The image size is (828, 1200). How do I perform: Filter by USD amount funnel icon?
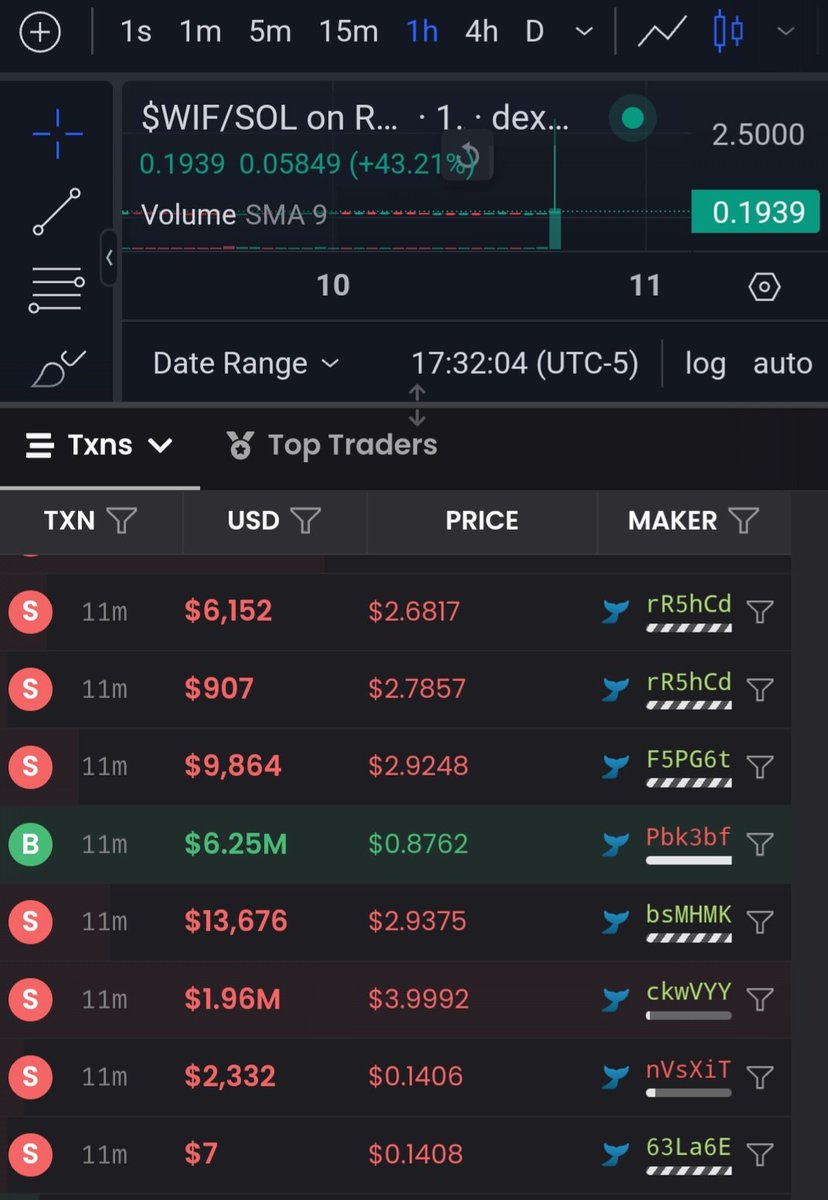pyautogui.click(x=305, y=520)
